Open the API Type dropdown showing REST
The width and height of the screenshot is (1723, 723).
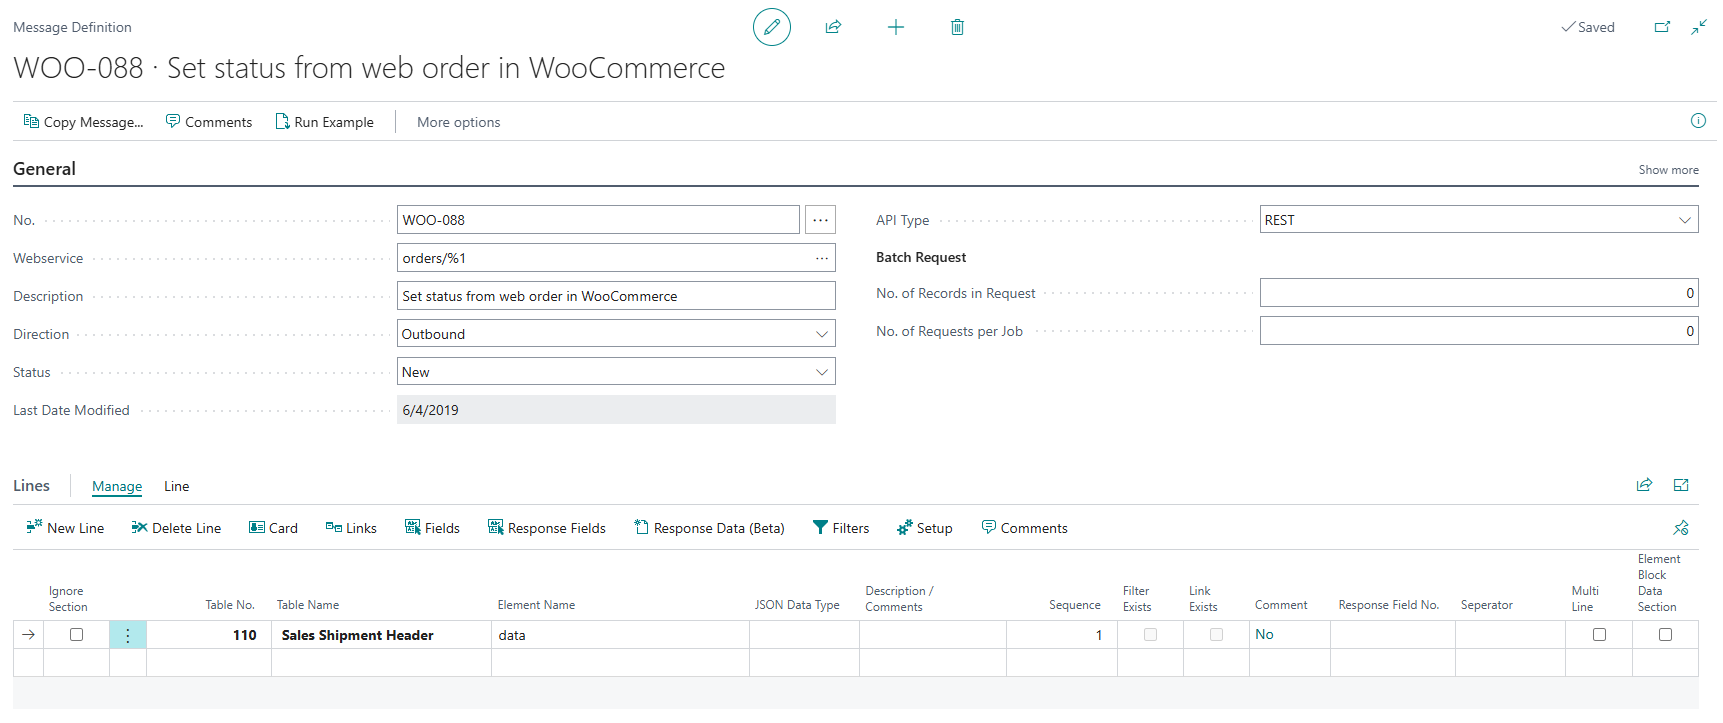coord(1479,220)
